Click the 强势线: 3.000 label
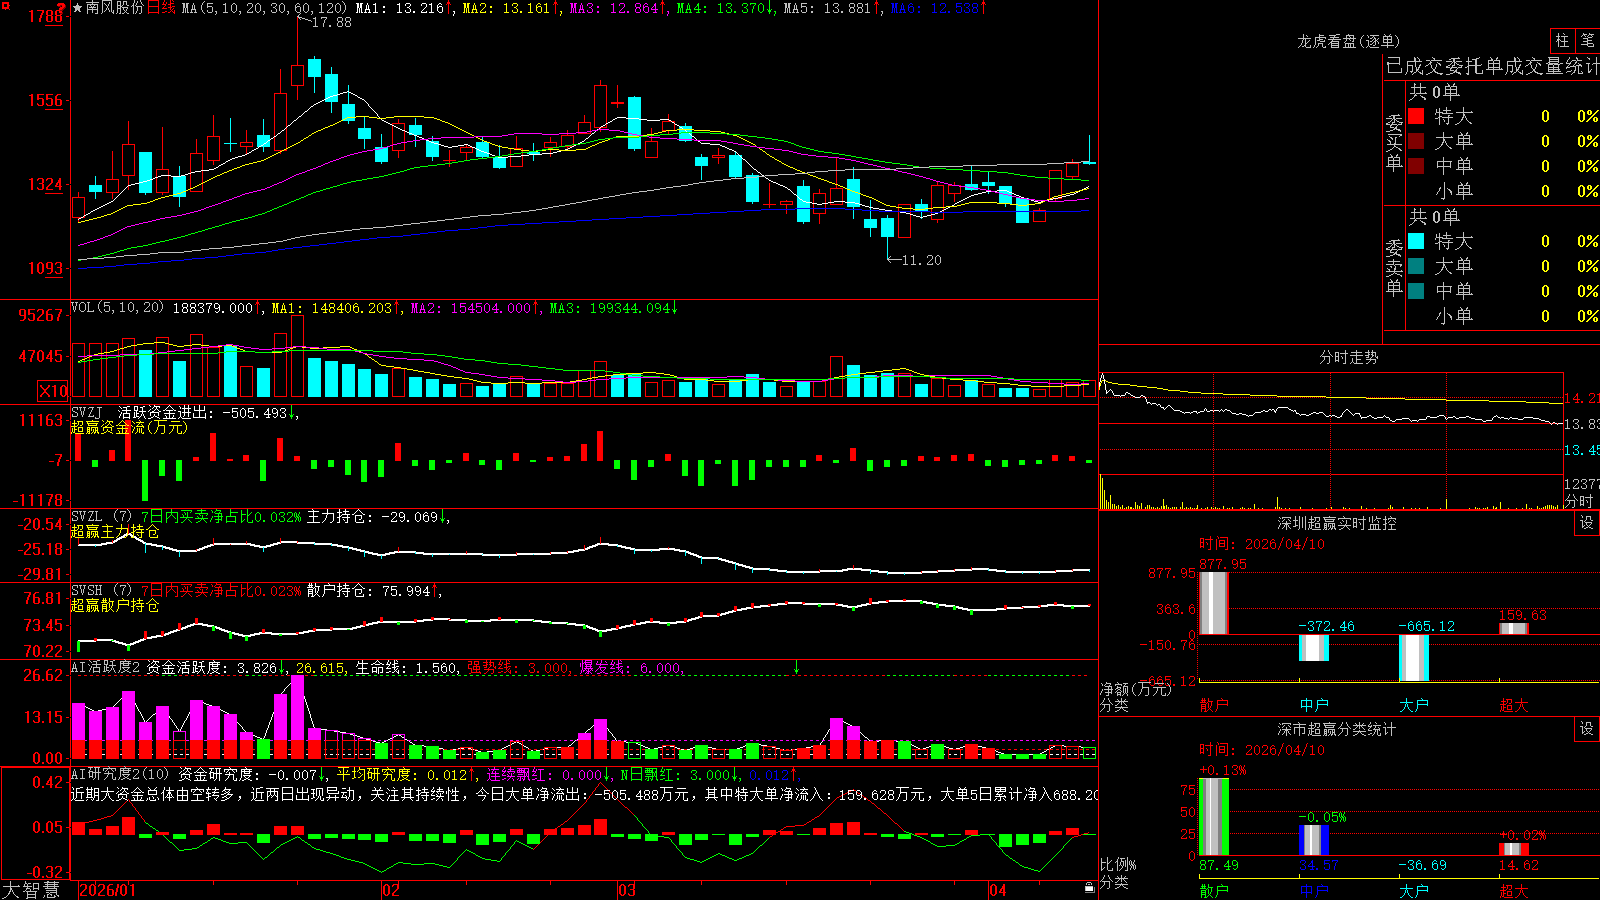 (519, 668)
